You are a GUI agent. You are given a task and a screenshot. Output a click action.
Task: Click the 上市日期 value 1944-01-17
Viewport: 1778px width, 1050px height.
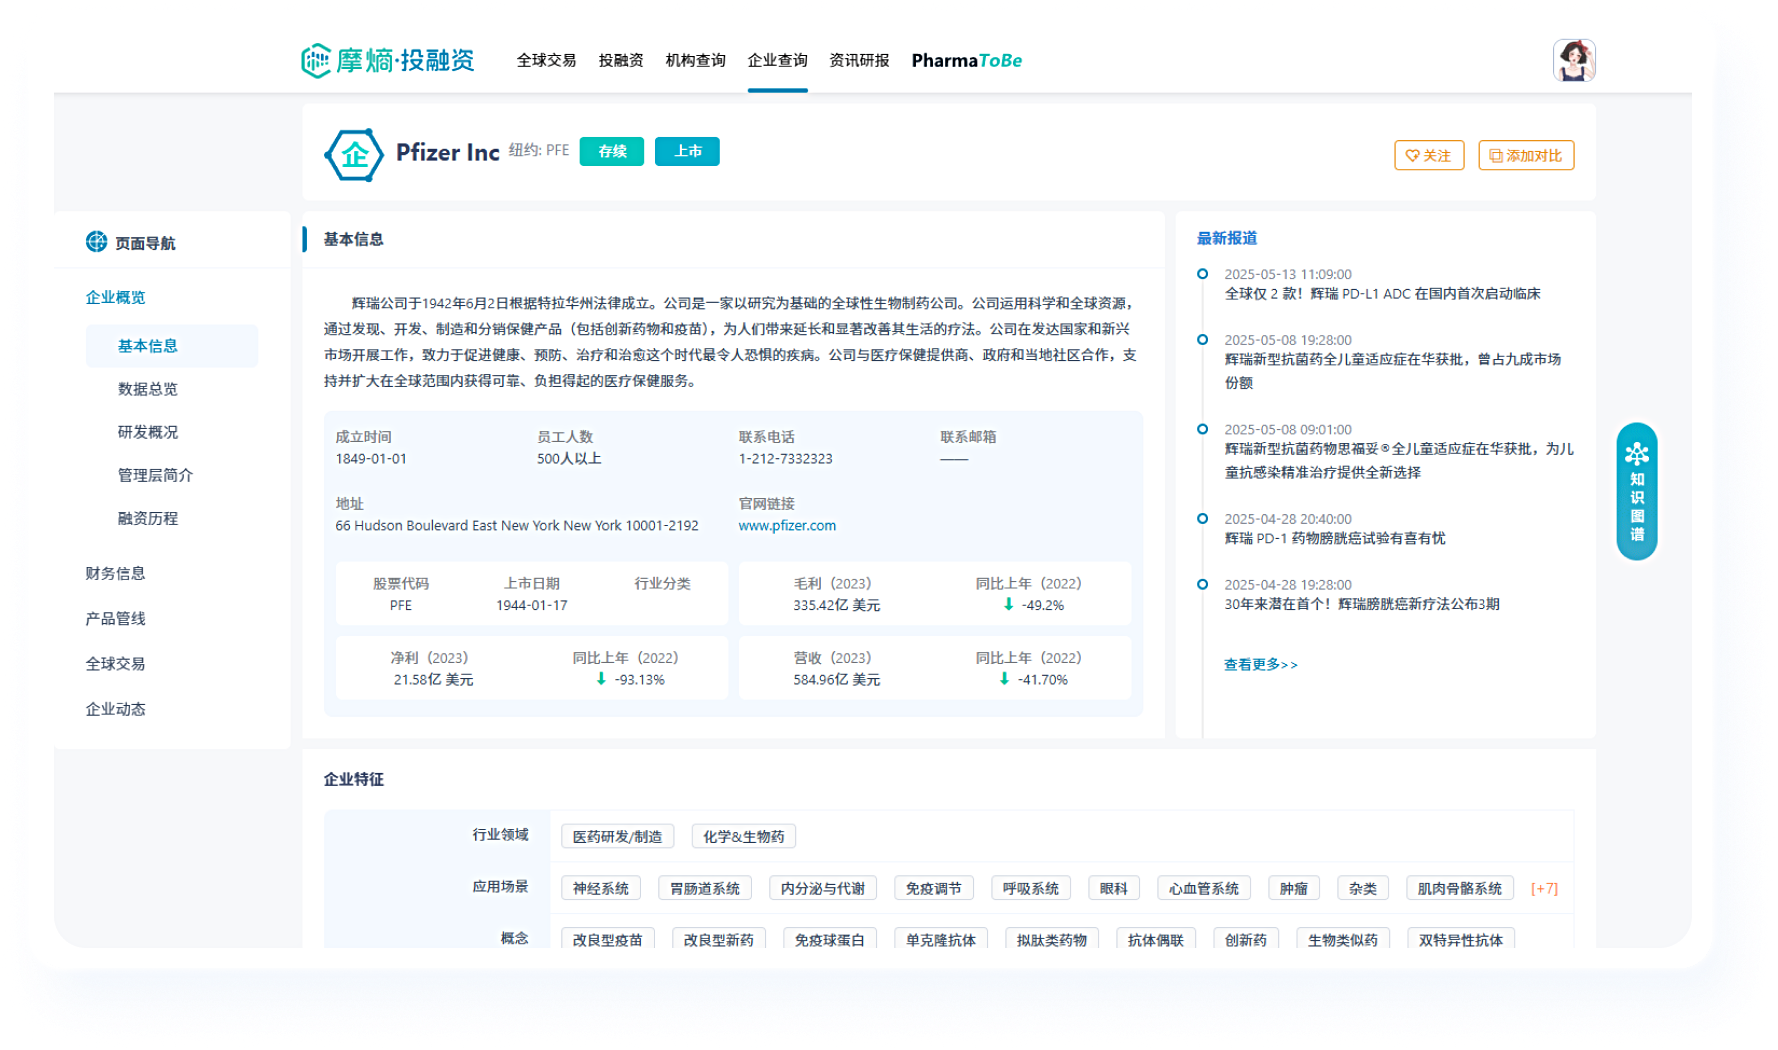pos(531,605)
